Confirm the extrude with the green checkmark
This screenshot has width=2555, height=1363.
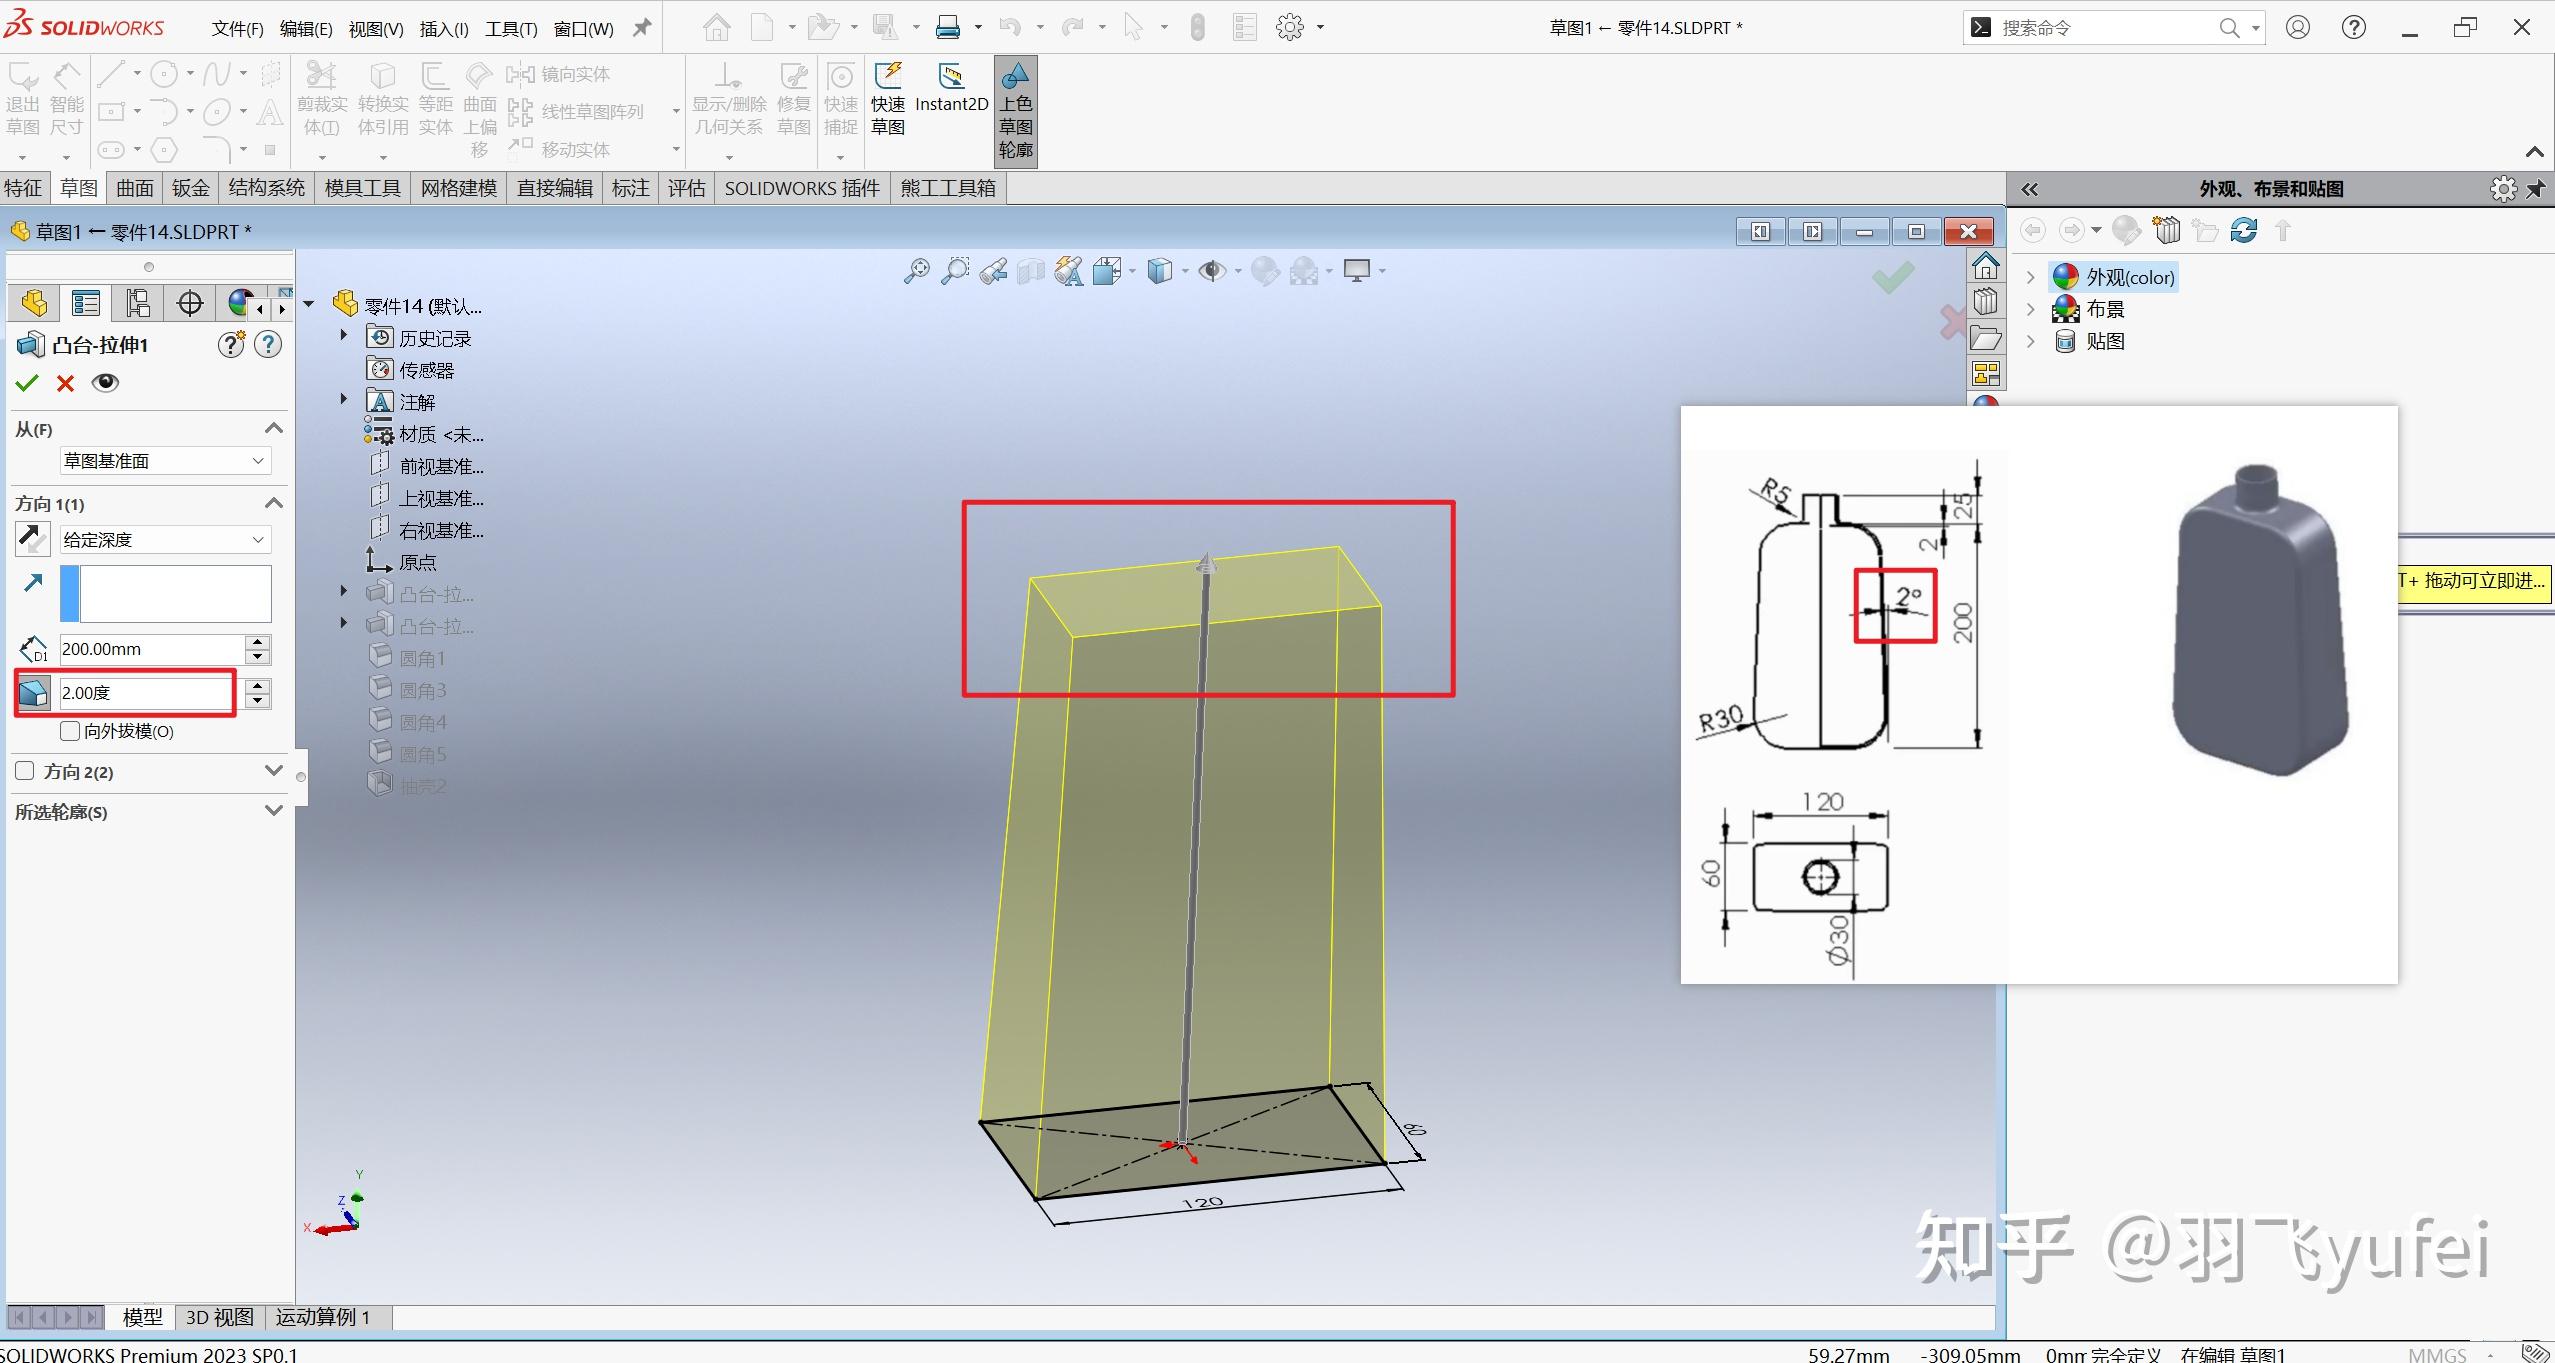click(27, 383)
